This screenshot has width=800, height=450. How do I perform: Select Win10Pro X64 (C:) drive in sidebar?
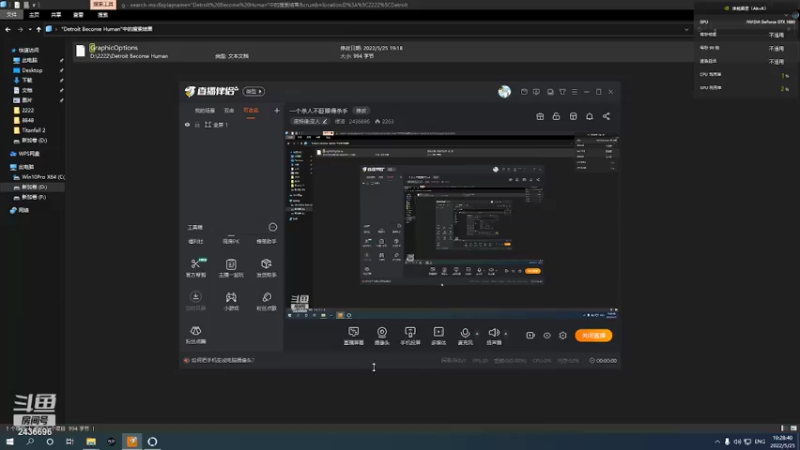click(x=38, y=177)
